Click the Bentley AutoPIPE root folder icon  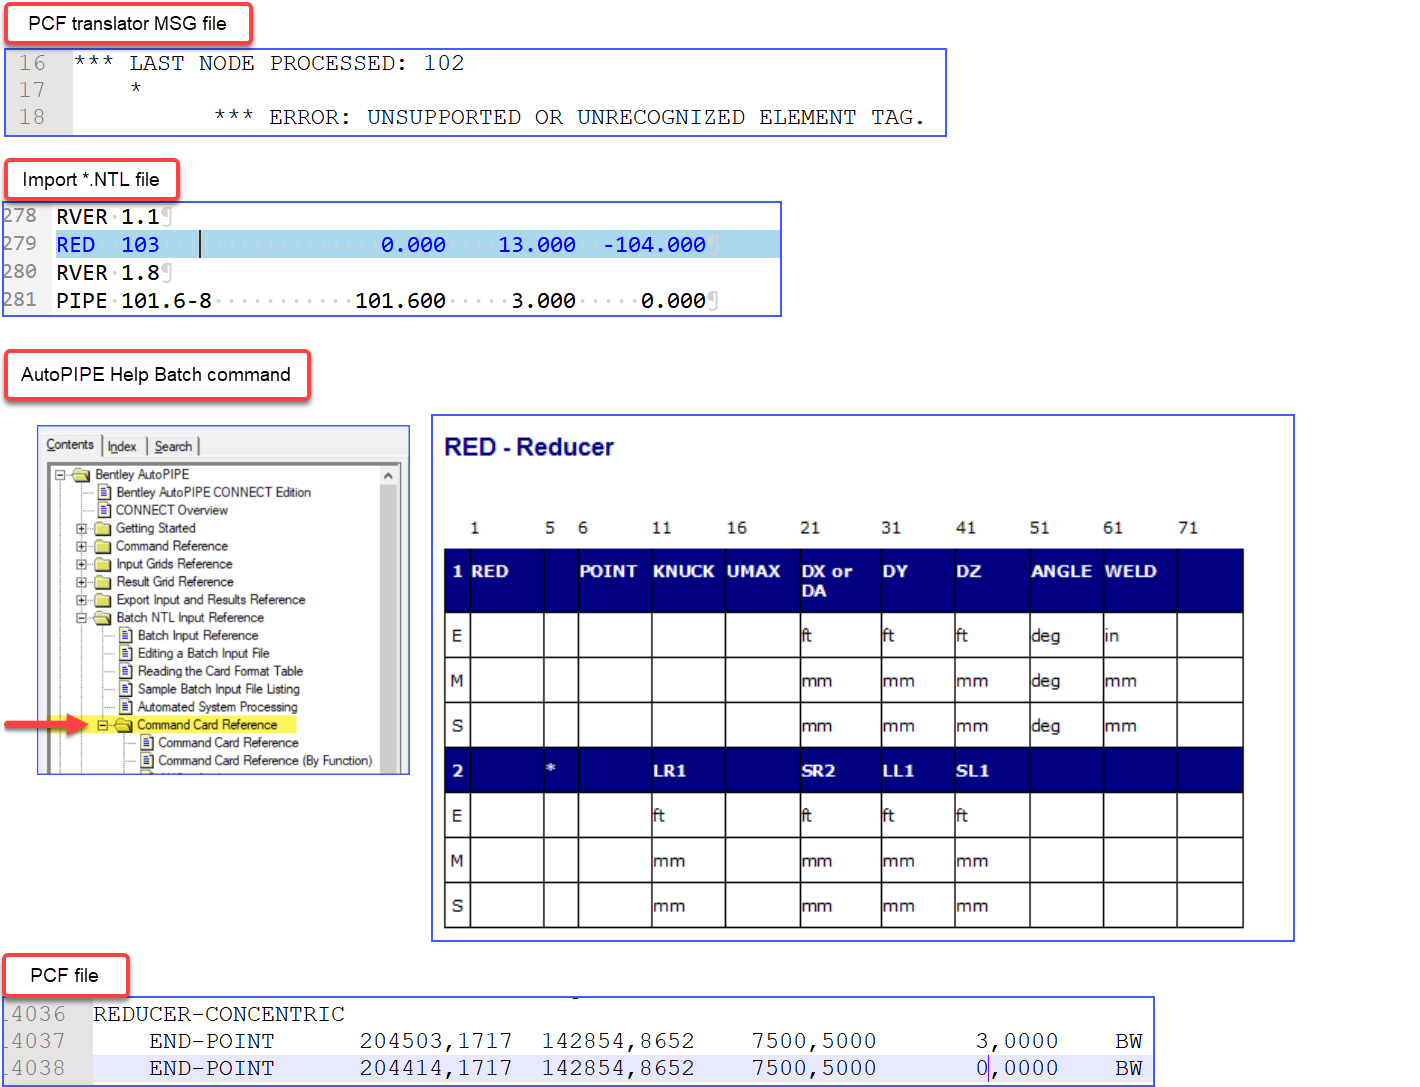[x=82, y=474]
